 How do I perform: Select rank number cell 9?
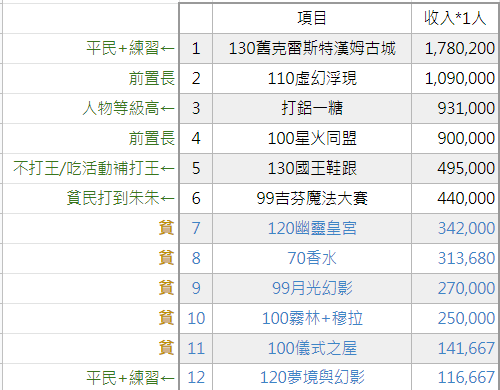(x=196, y=288)
